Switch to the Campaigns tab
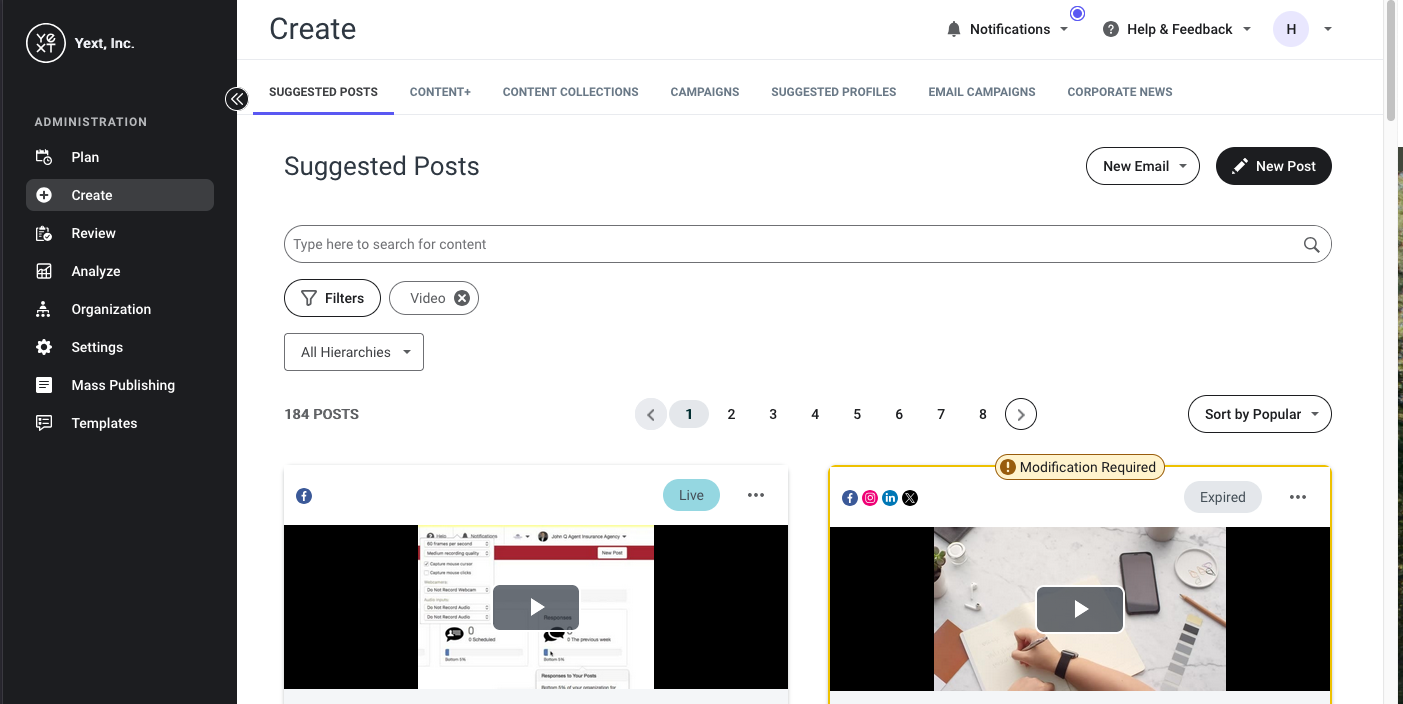1403x704 pixels. coord(705,92)
